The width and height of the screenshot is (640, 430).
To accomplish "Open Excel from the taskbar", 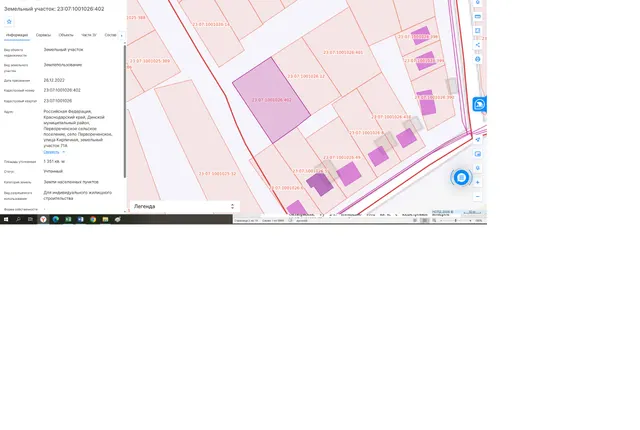I will click(68, 219).
